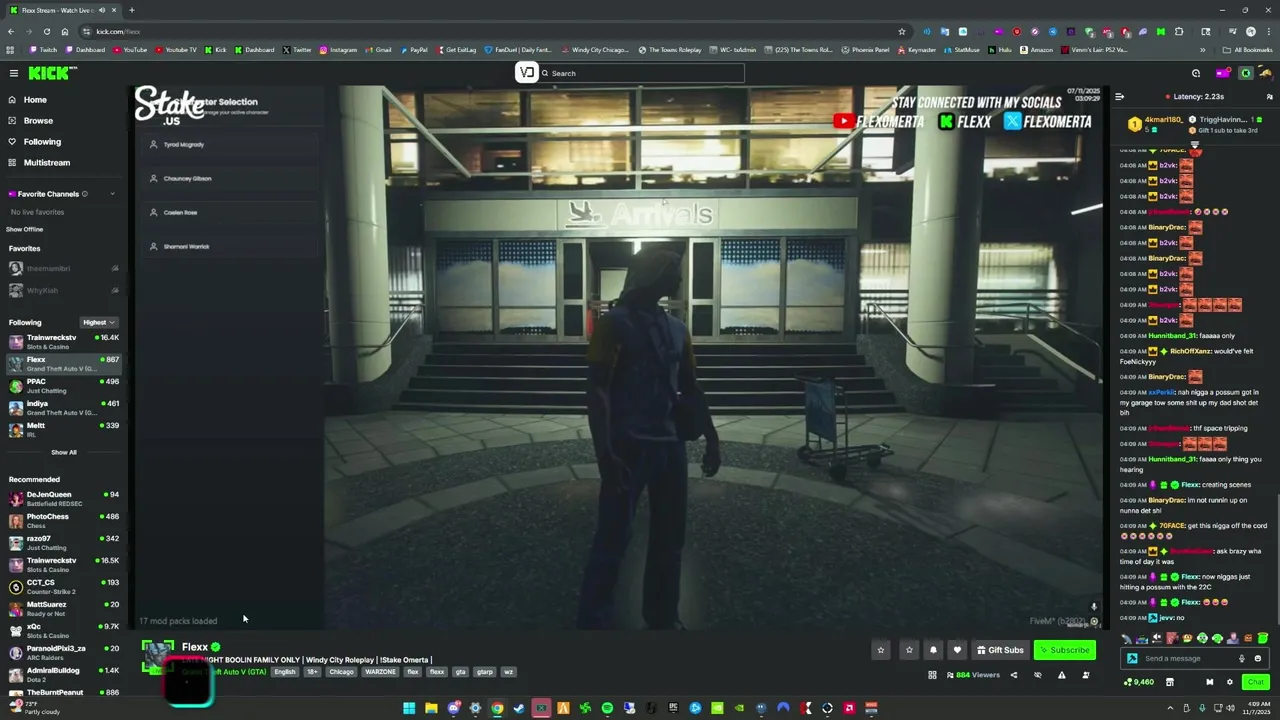Open indiya channel in the Following list
This screenshot has height=720, width=1280.
coord(62,407)
